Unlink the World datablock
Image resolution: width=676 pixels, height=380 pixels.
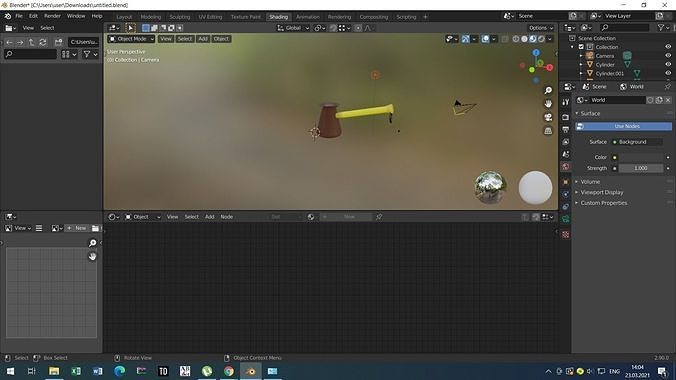(668, 100)
